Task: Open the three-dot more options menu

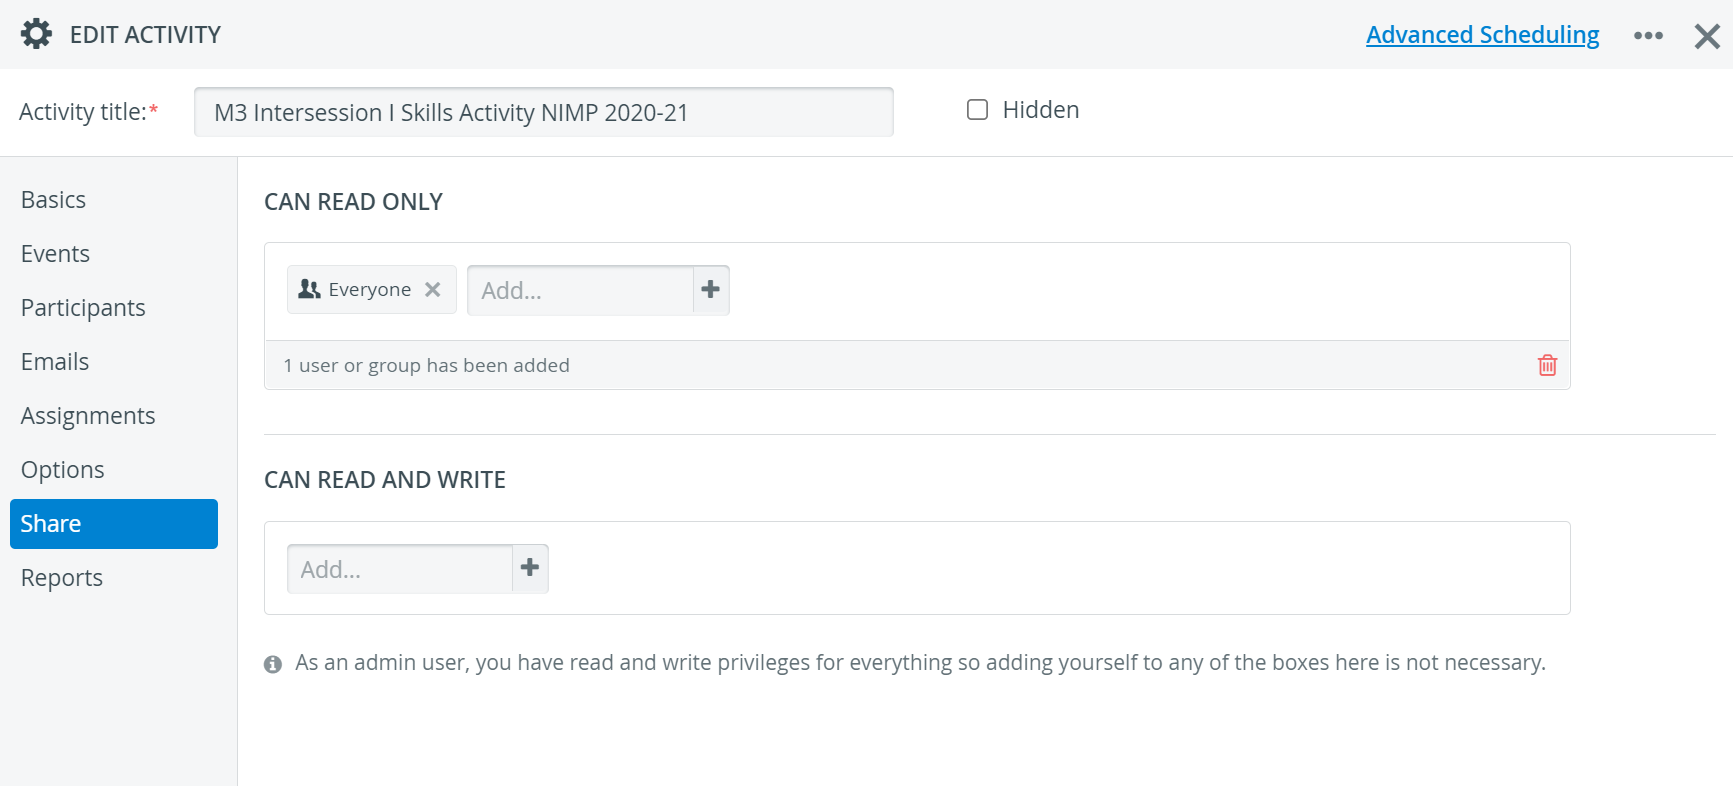Action: pyautogui.click(x=1648, y=35)
